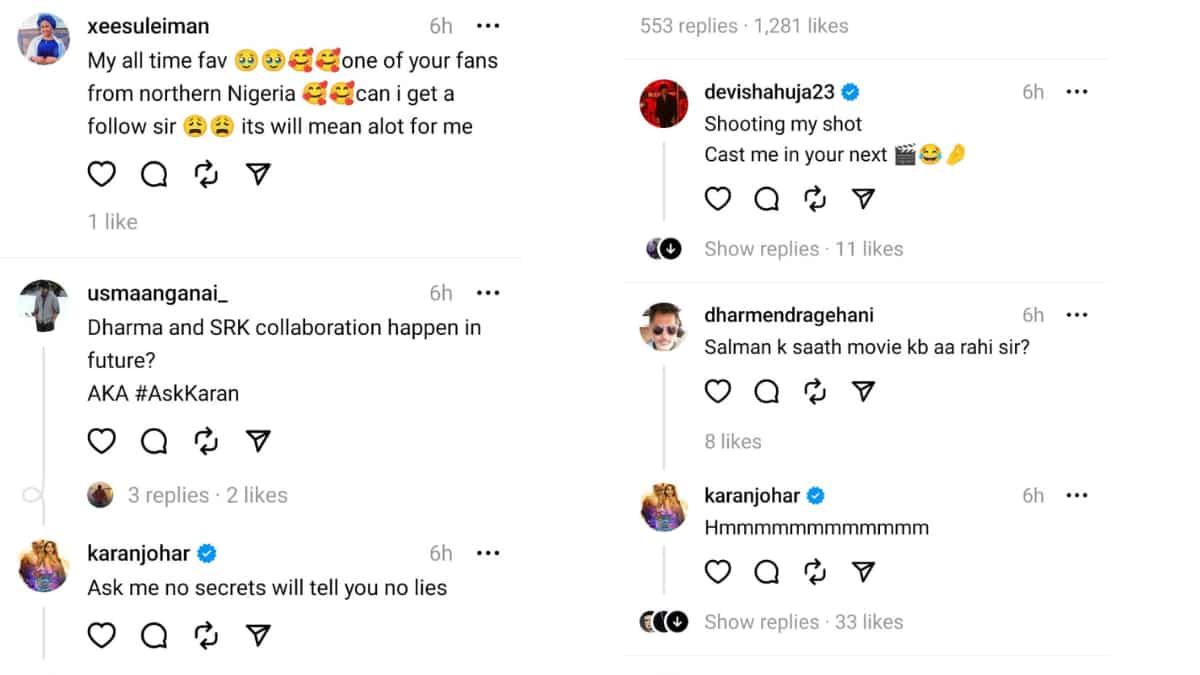Like devishahuja23's 'Shooting my shot' comment
This screenshot has width=1200, height=675.
coord(718,199)
